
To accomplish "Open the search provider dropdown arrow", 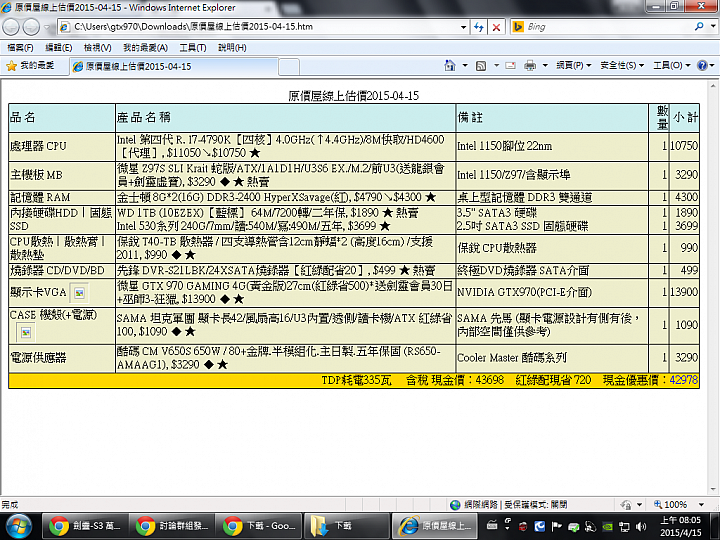I will click(713, 27).
